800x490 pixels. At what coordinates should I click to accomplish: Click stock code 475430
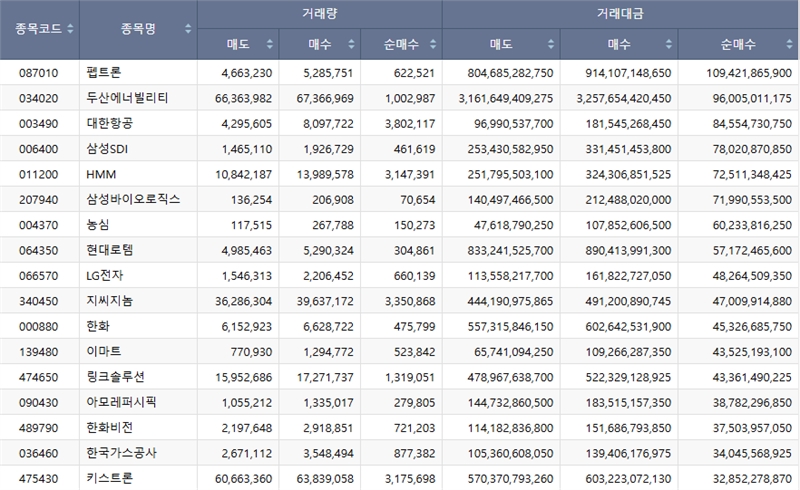point(39,479)
